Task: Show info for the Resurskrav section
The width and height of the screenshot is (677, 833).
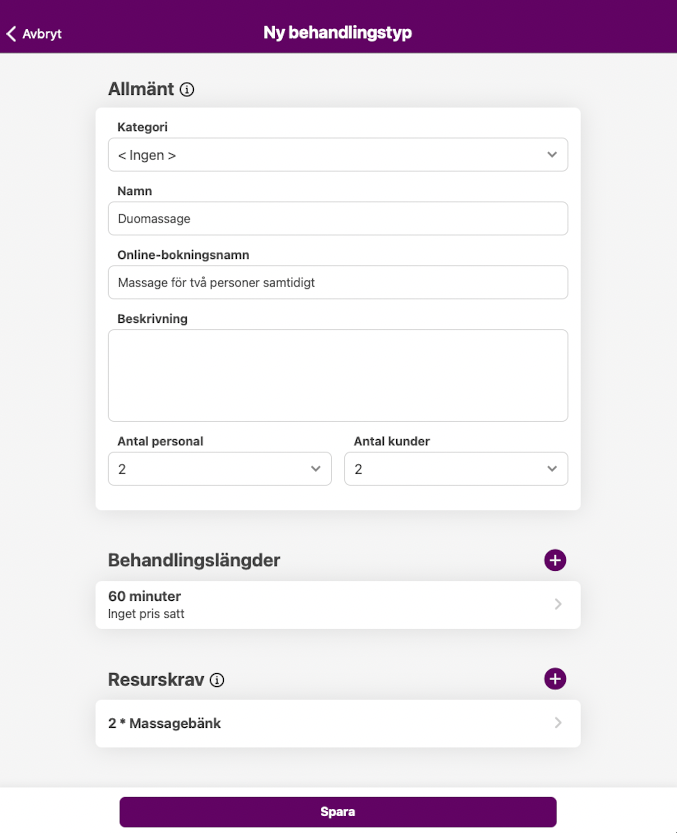Action: [217, 680]
